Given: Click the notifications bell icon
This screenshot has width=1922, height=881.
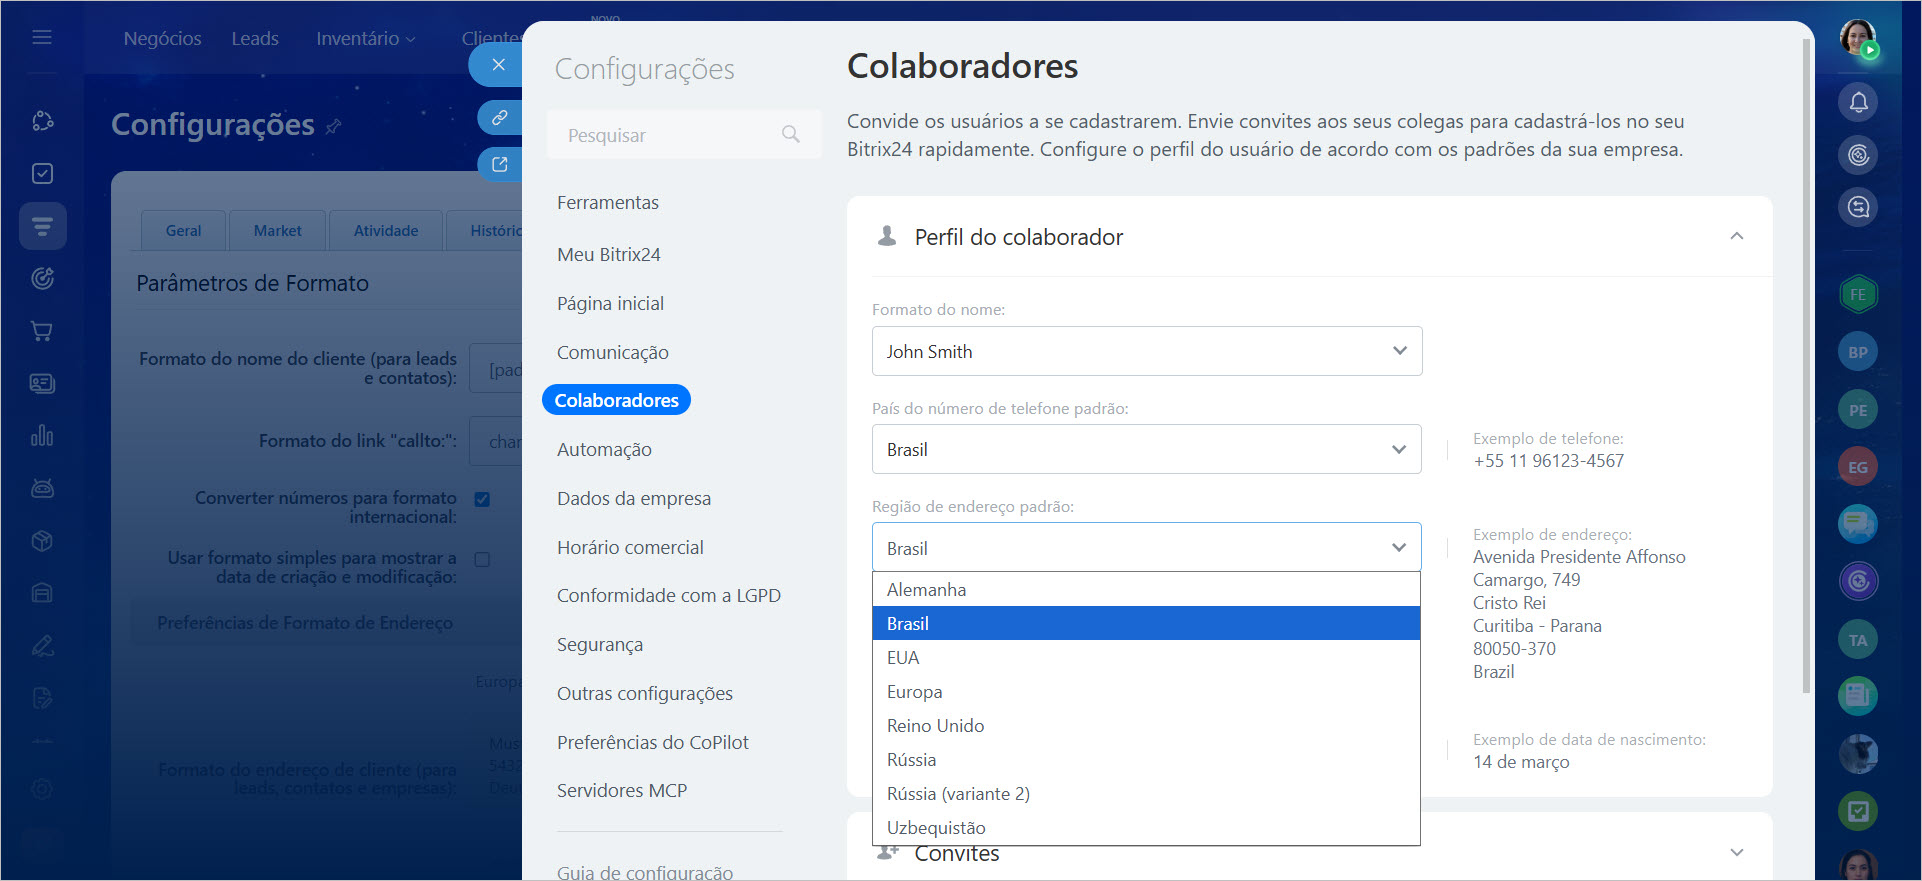Looking at the screenshot, I should pyautogui.click(x=1858, y=102).
